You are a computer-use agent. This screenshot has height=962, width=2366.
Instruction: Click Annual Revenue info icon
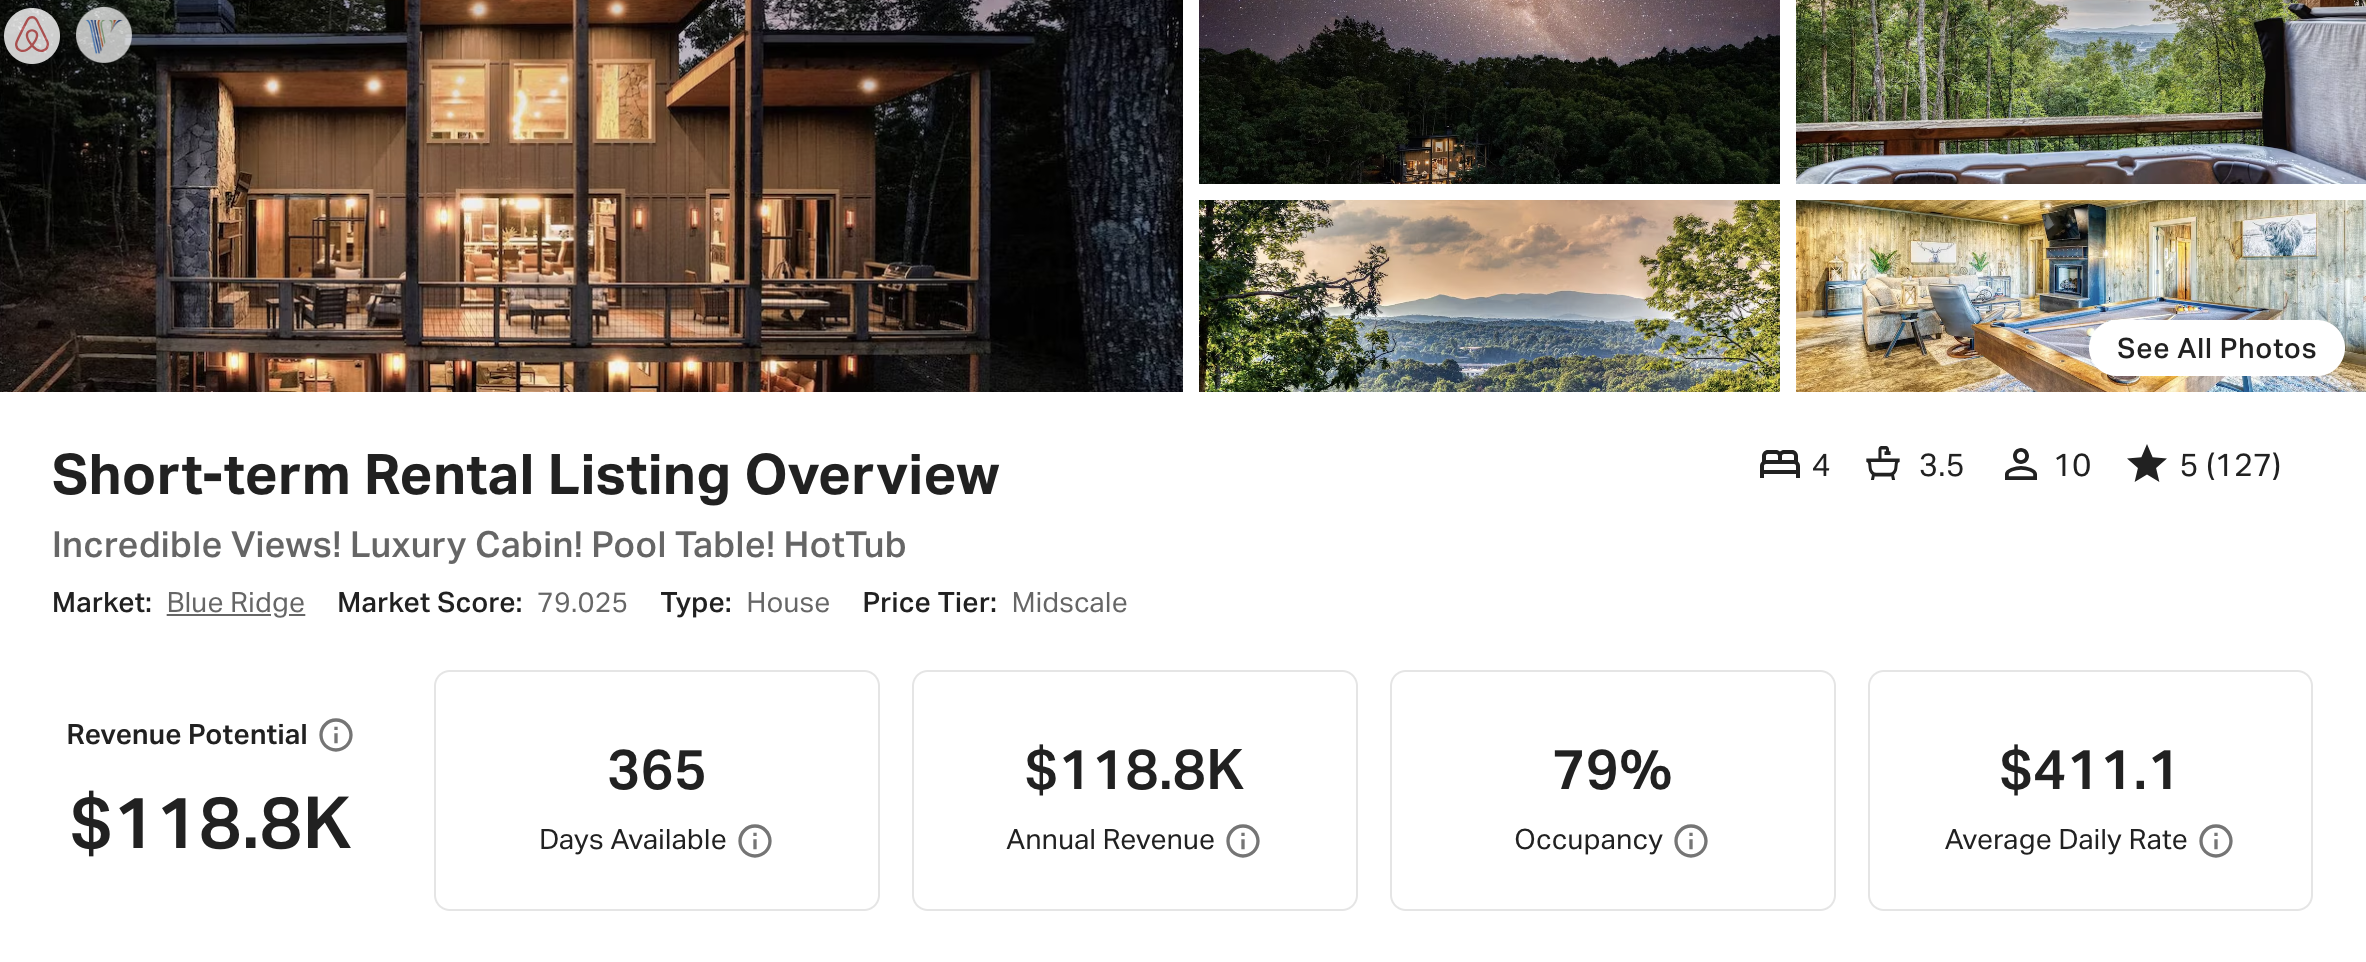click(1243, 841)
